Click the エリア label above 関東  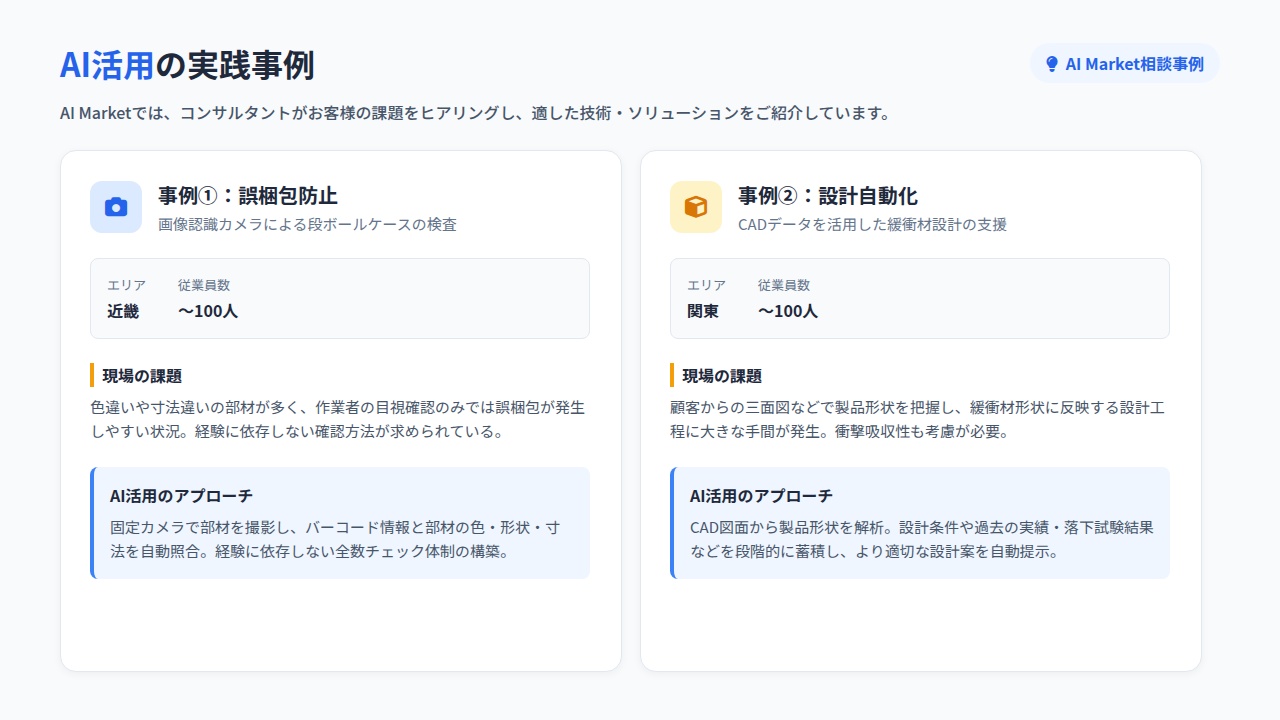707,285
